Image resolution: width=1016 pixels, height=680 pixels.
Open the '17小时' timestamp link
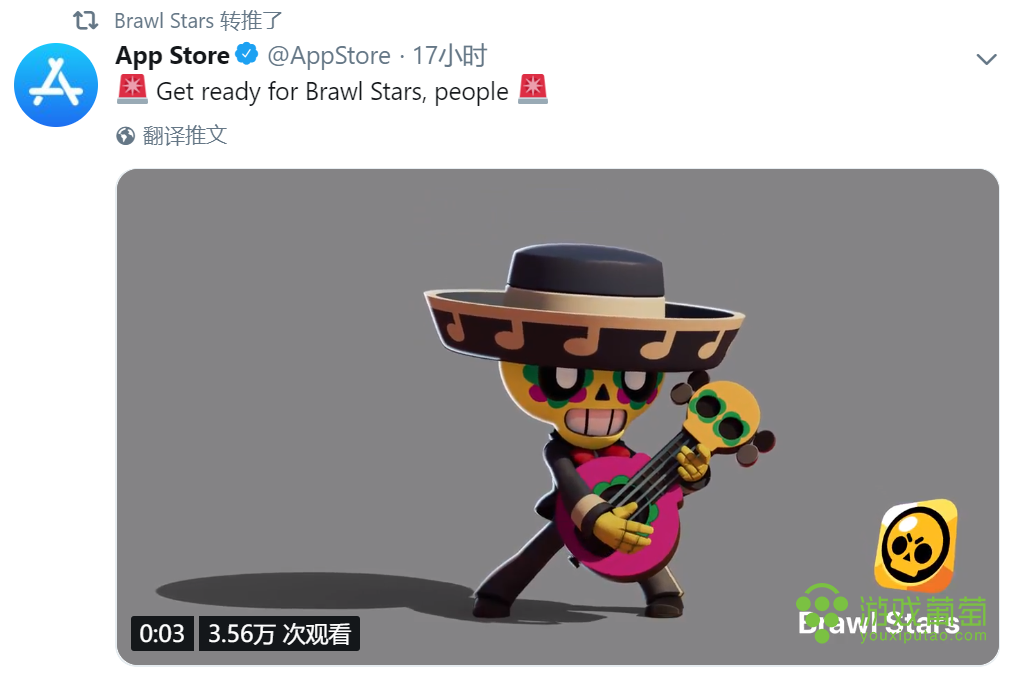point(450,56)
